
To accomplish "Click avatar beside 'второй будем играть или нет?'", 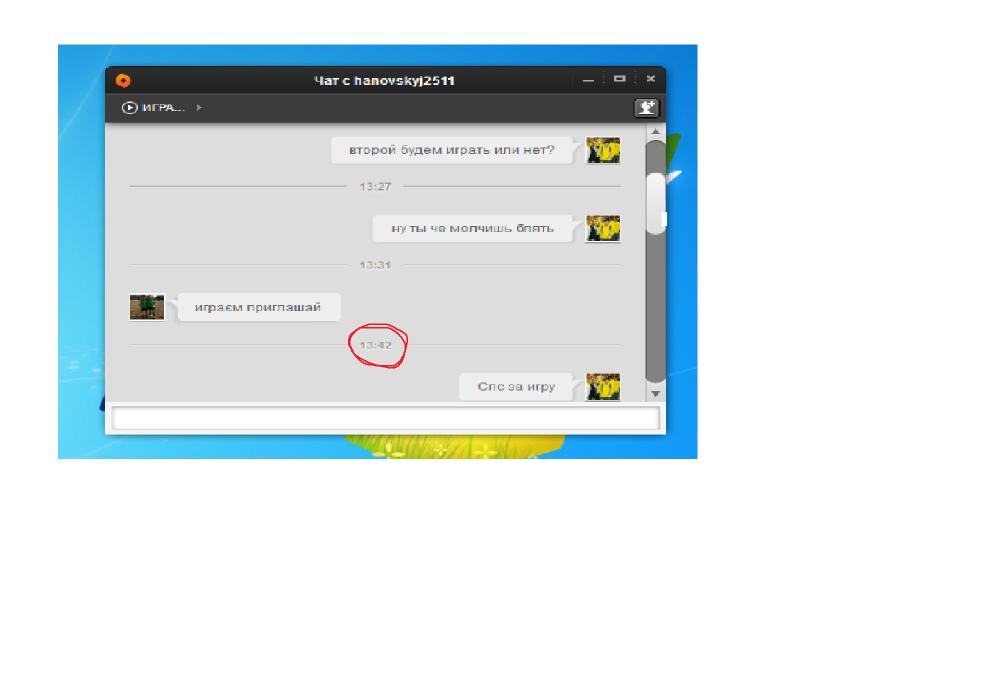I will pyautogui.click(x=603, y=150).
